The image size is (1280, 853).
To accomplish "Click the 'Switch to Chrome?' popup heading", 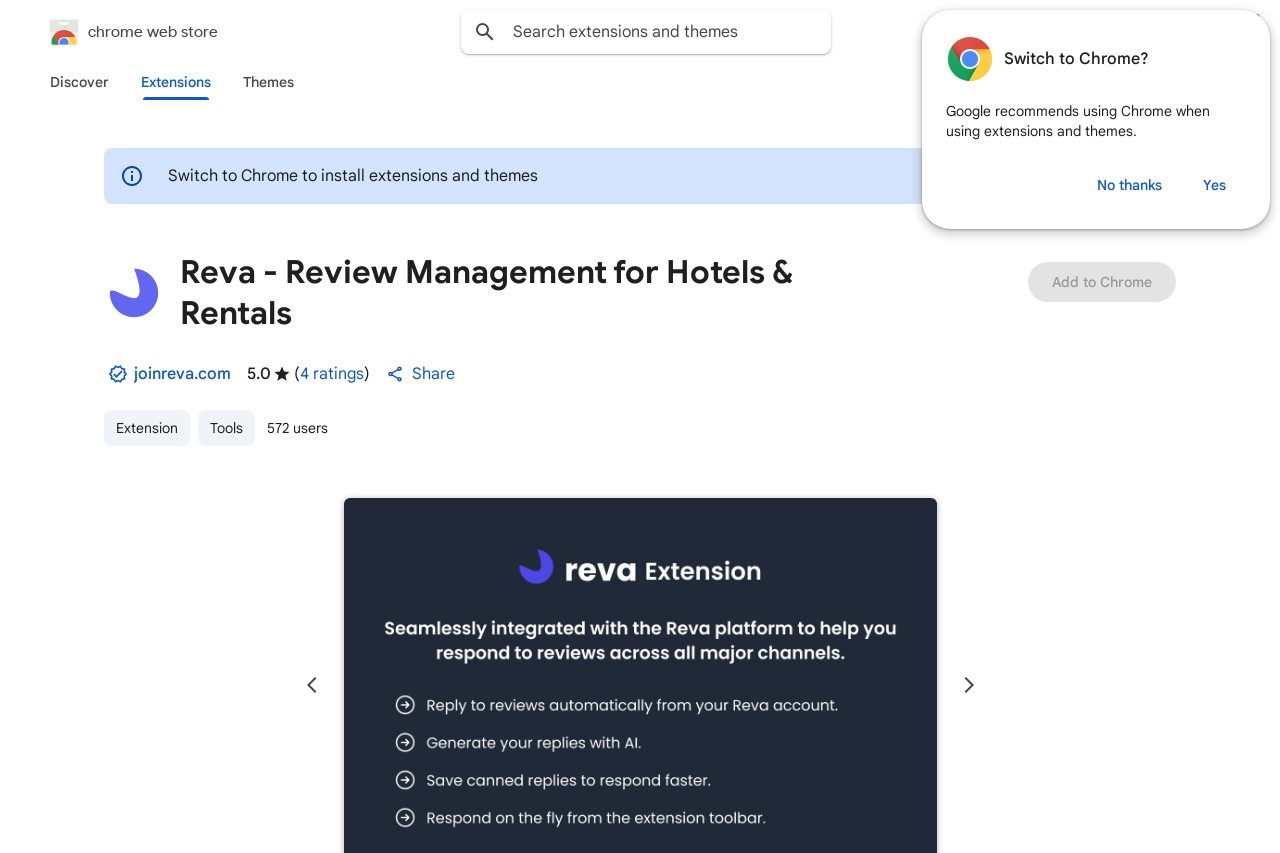I will click(1076, 59).
